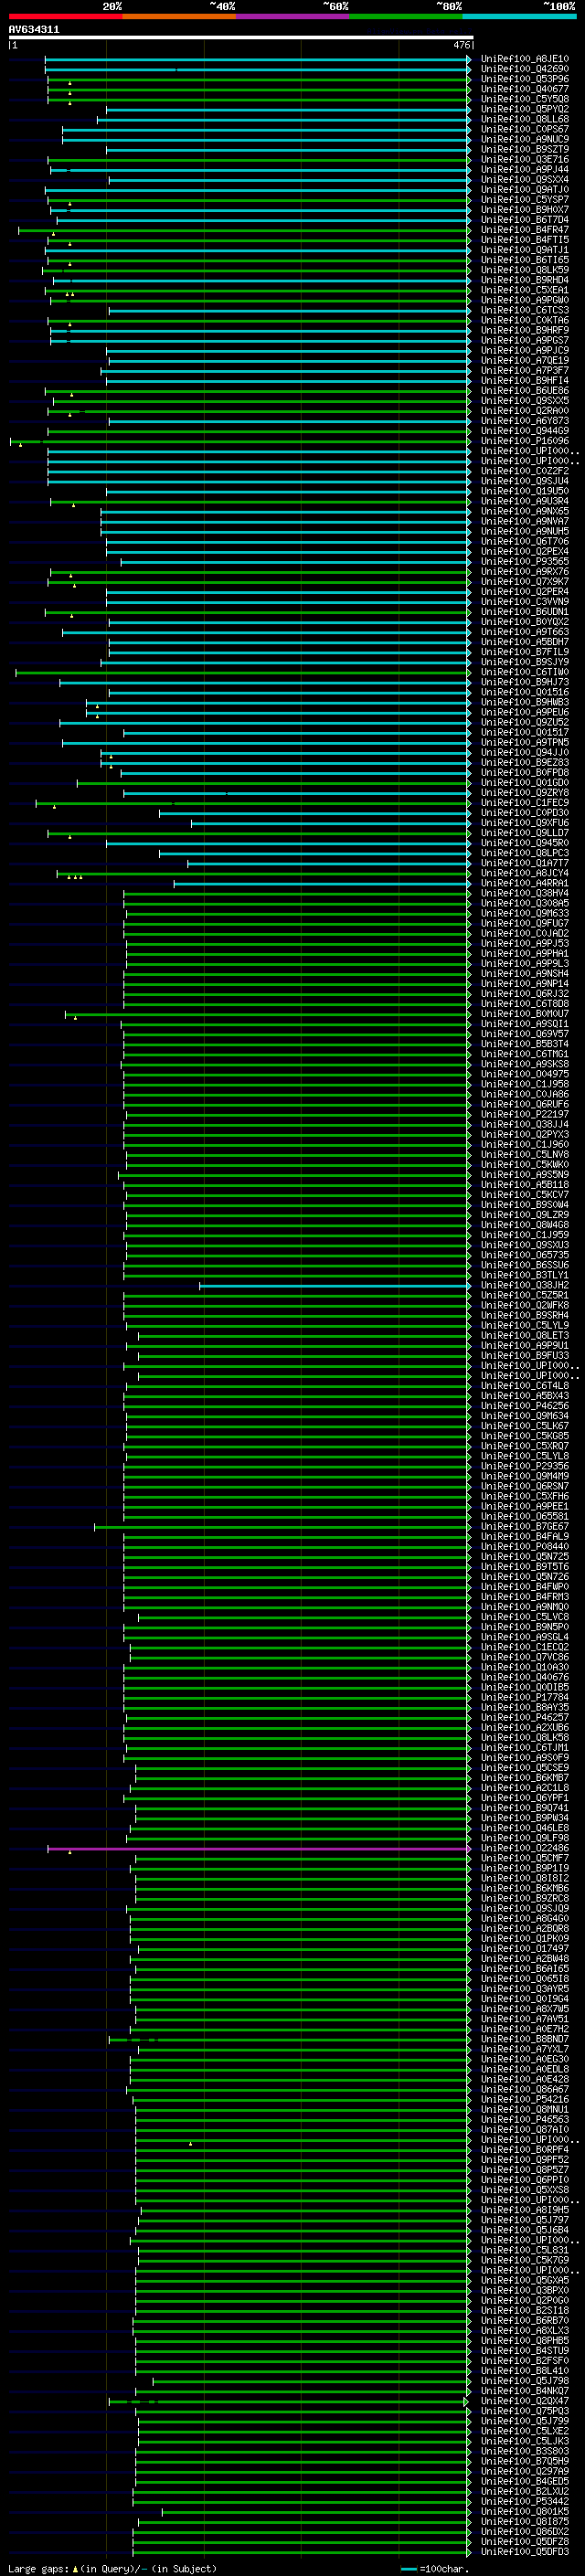Select label UniRef100_Q3E716
585x2576 pixels.
[x=525, y=159]
